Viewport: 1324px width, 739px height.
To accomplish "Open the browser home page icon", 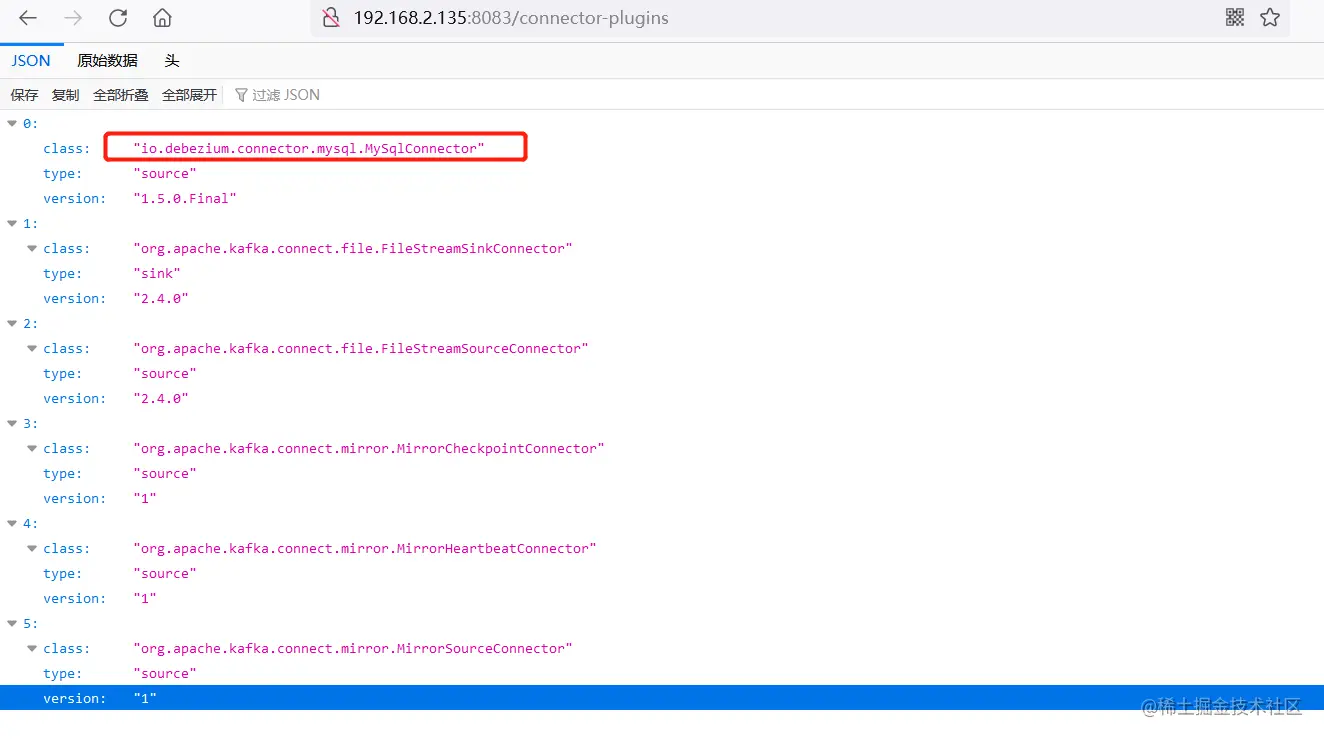I will coord(162,18).
